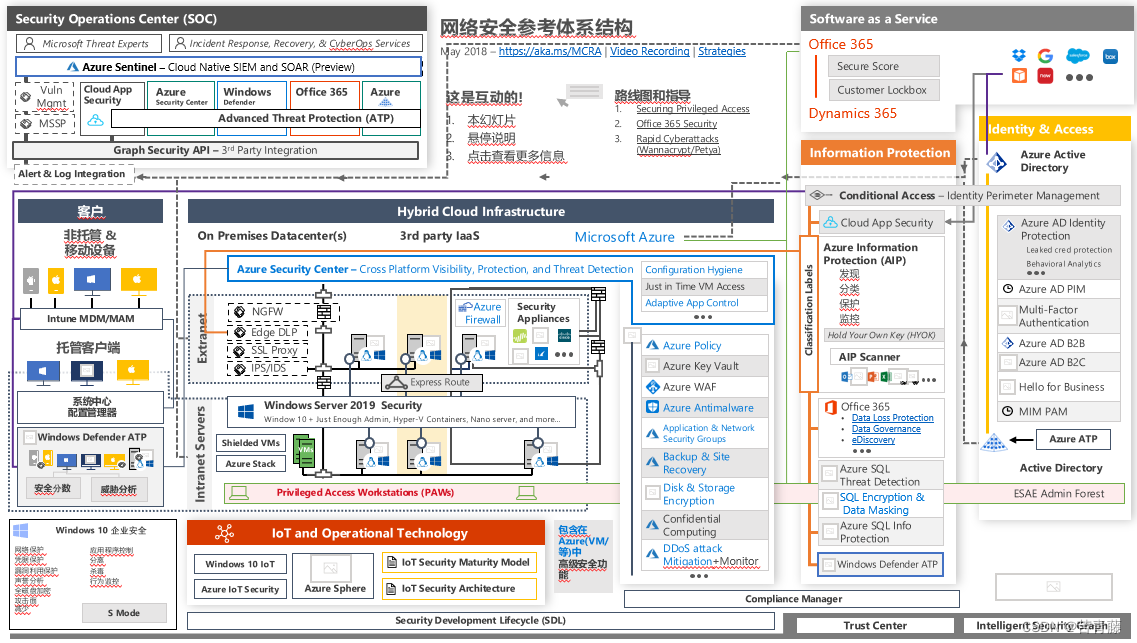Screen dimensions: 1137x643
Task: Click the Express Route triangle icon
Action: click(395, 383)
